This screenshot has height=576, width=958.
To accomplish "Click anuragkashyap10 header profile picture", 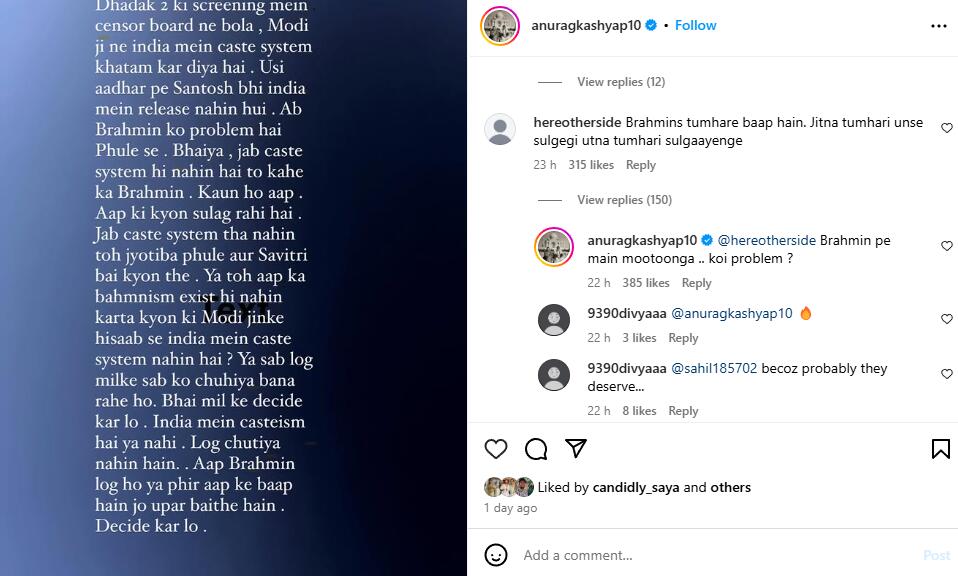I will tap(500, 26).
